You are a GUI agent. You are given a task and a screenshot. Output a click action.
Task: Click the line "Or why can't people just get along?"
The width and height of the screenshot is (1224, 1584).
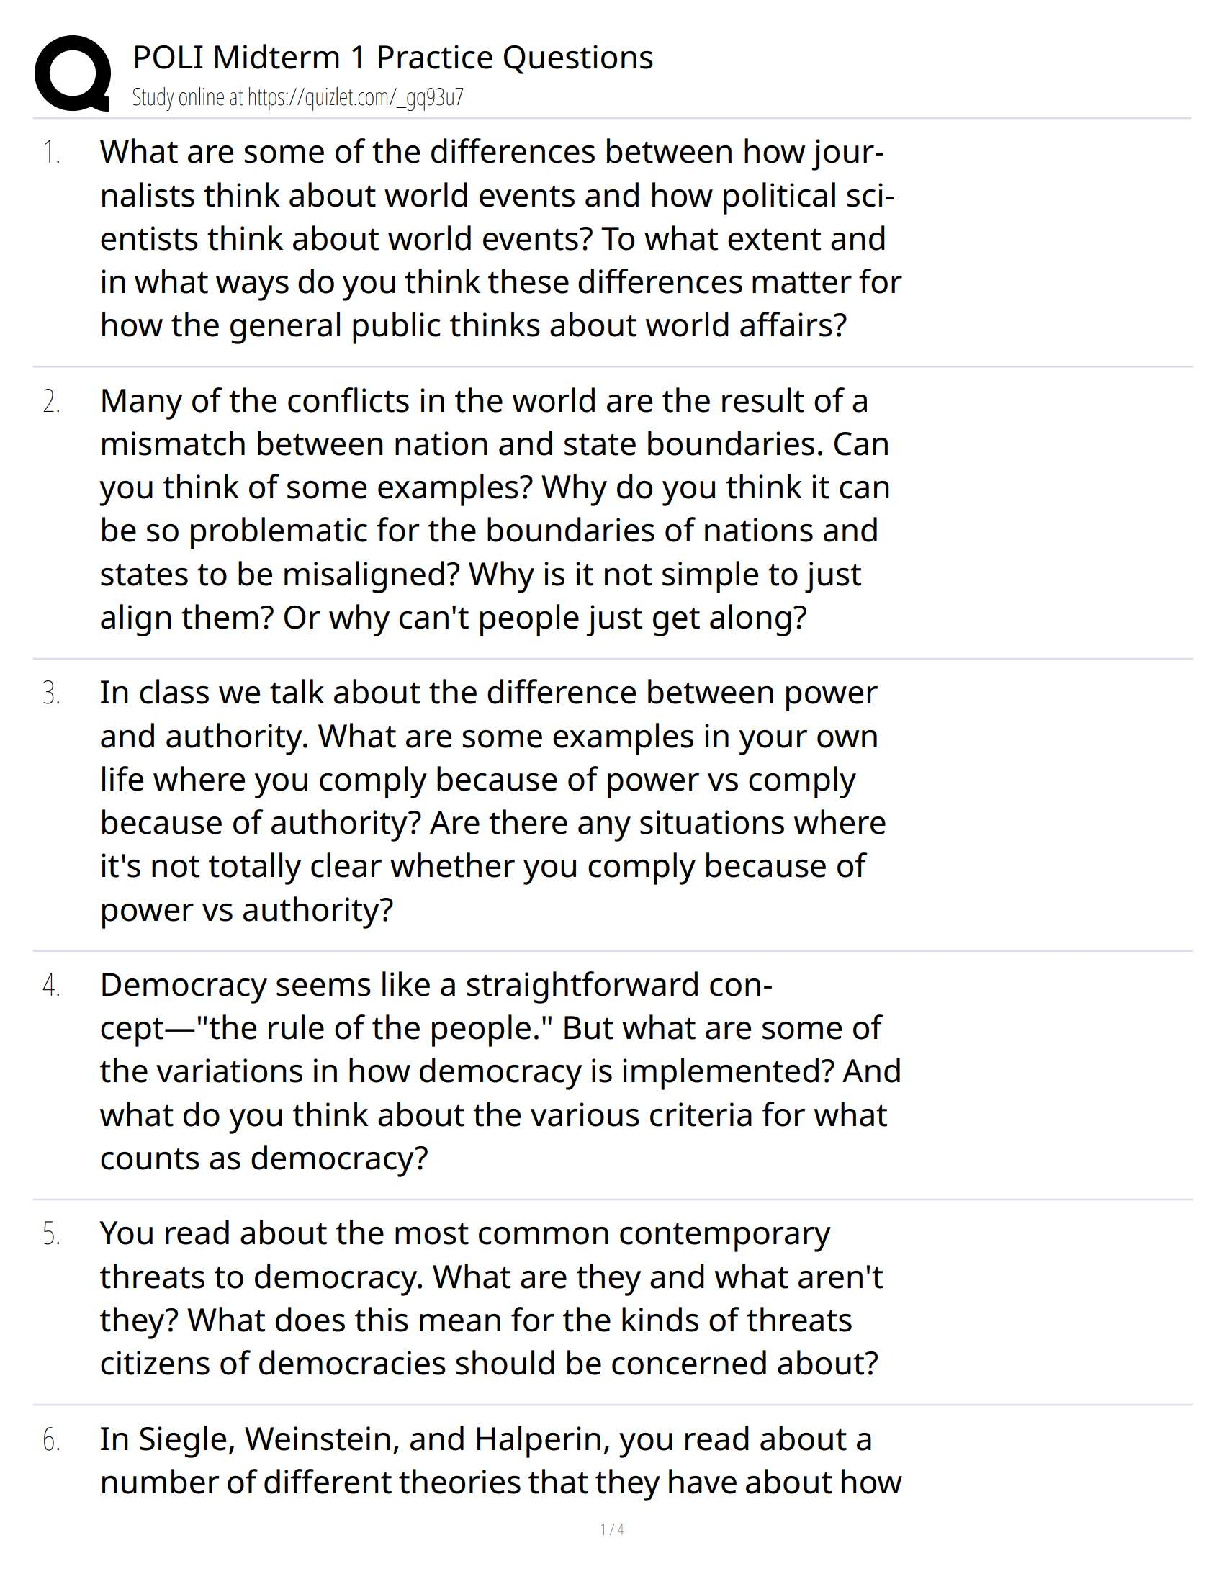tap(545, 618)
